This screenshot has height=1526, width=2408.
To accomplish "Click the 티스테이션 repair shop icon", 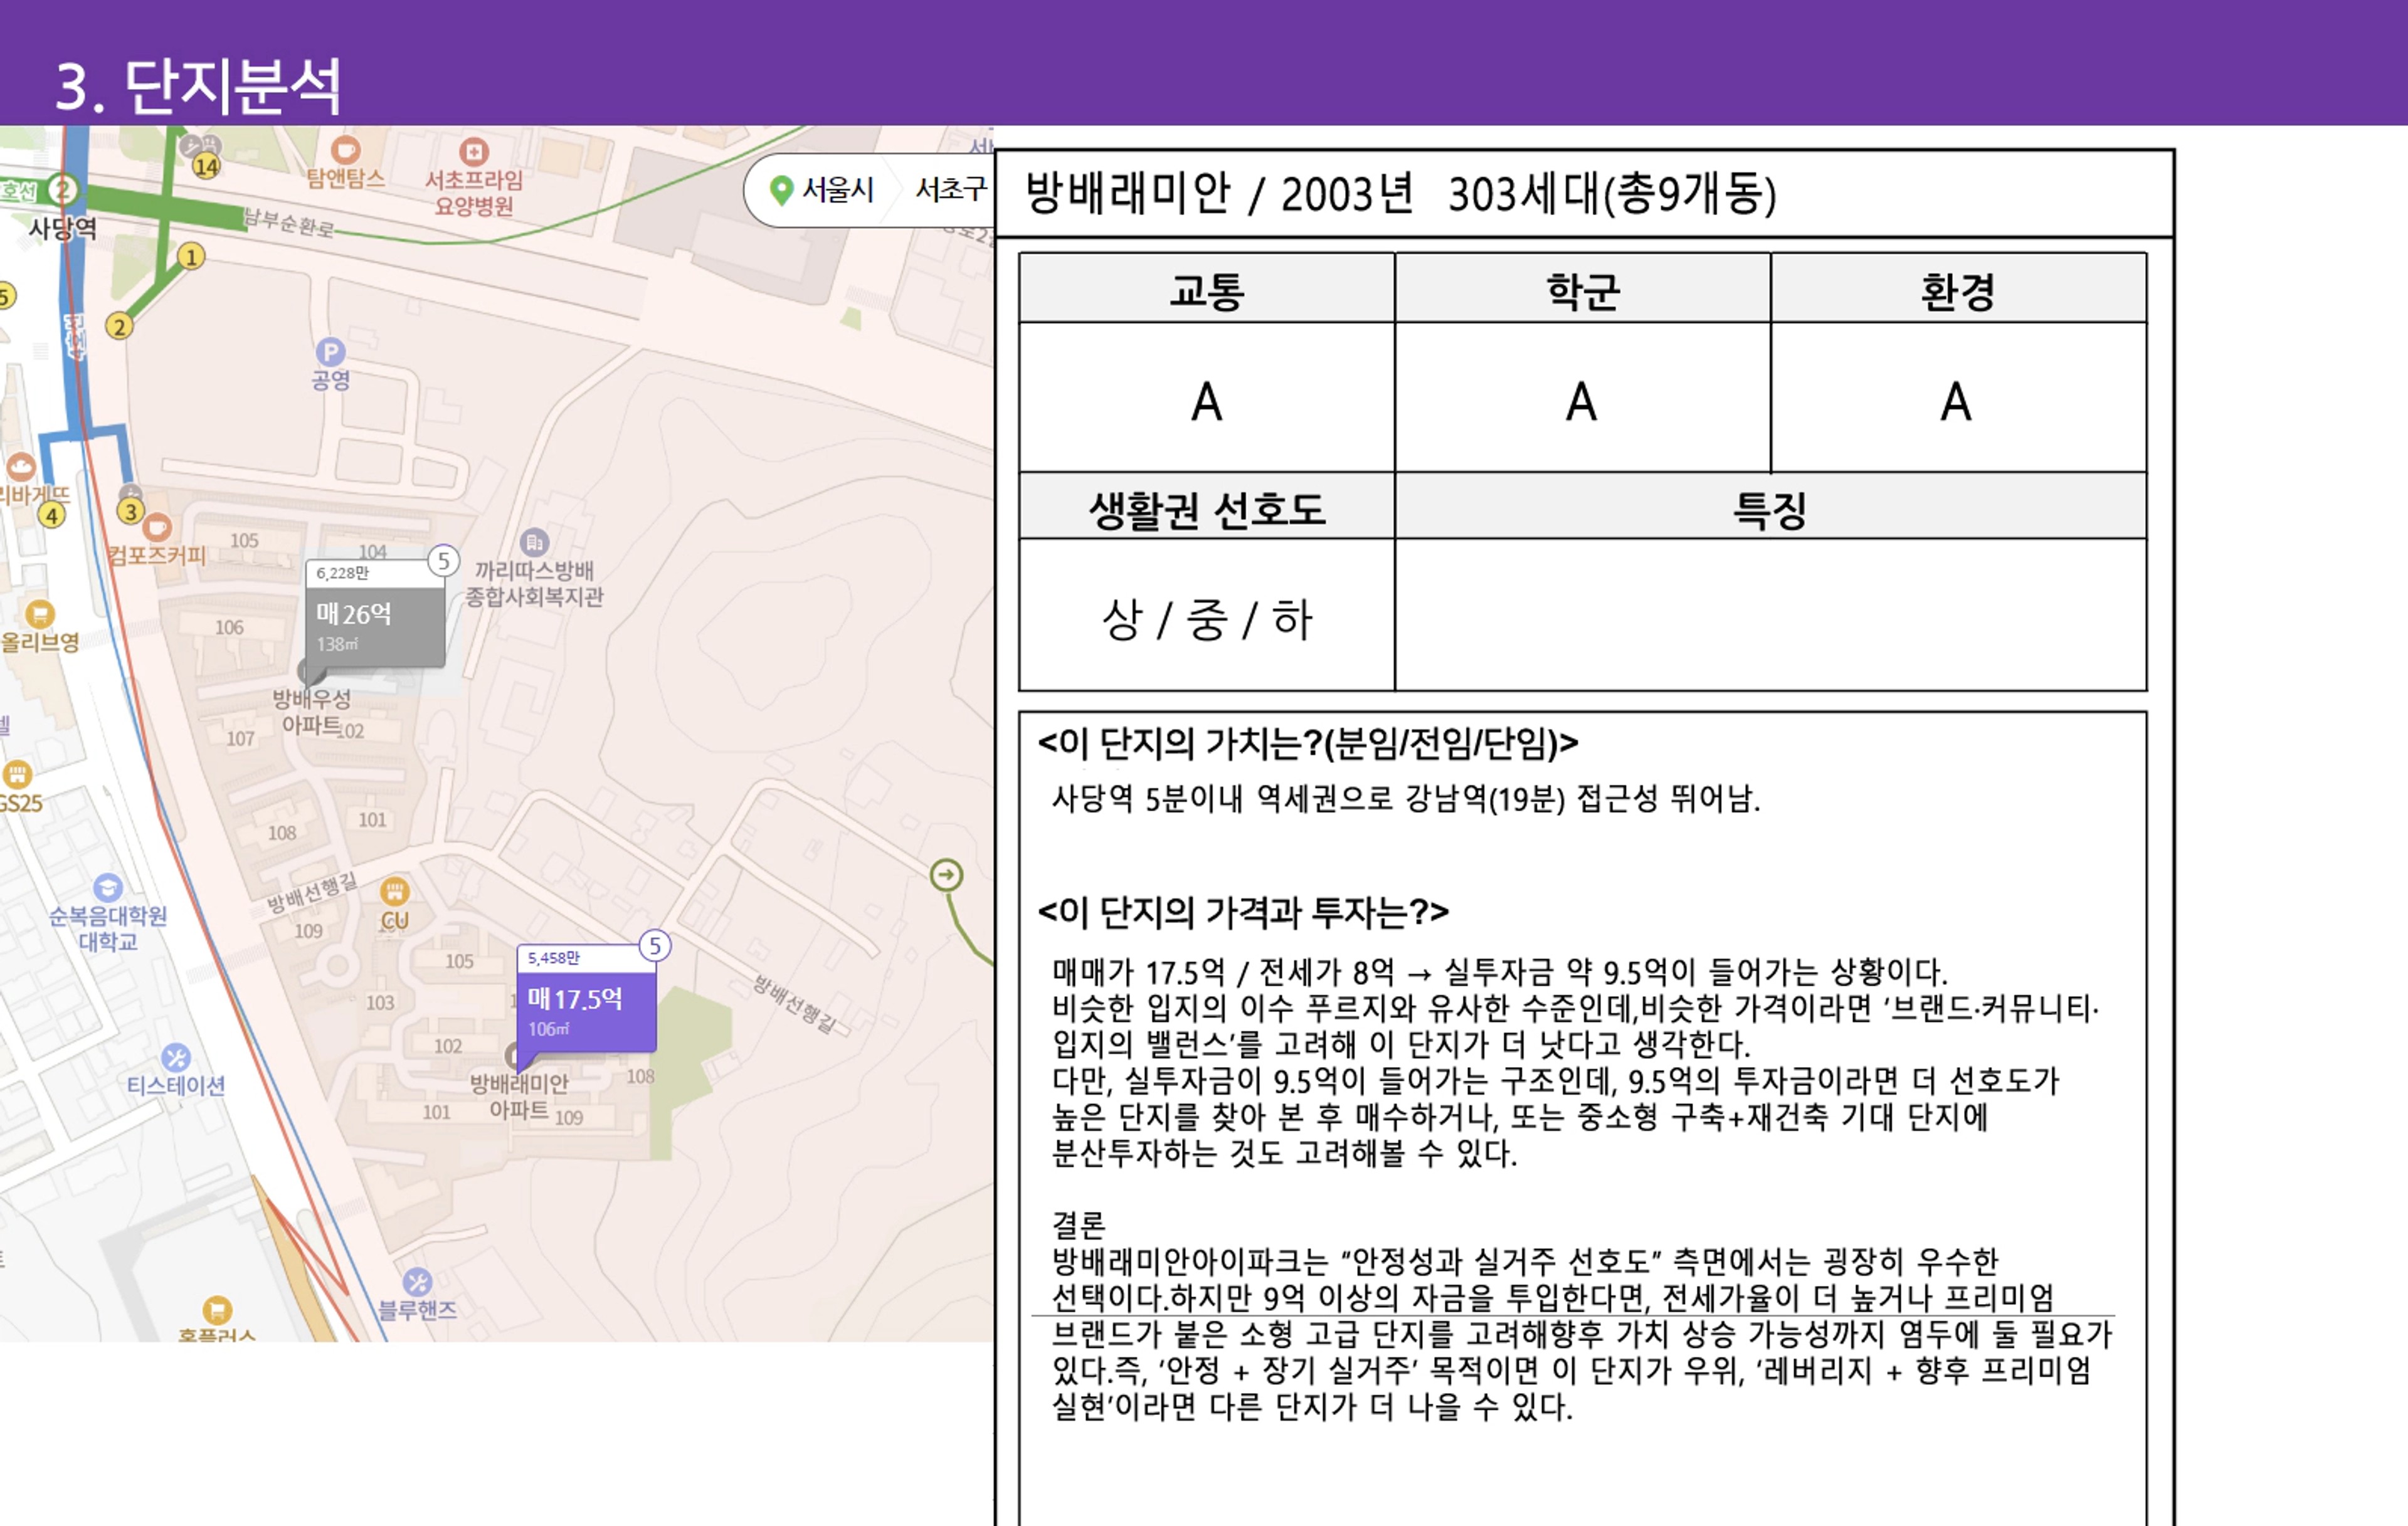I will (176, 1057).
